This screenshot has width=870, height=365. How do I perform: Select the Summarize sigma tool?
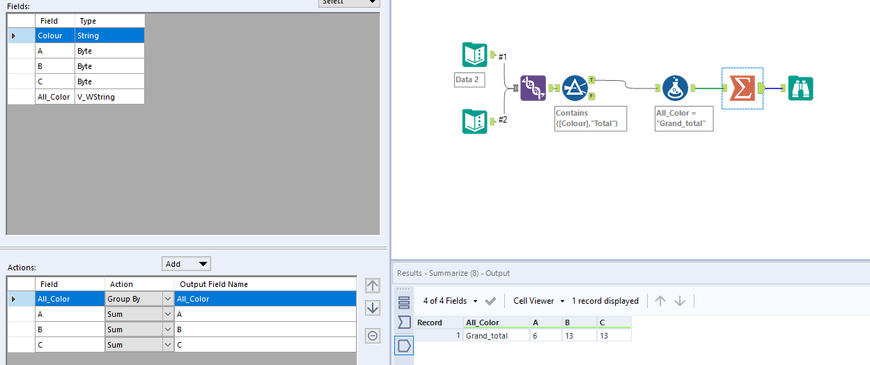click(742, 88)
